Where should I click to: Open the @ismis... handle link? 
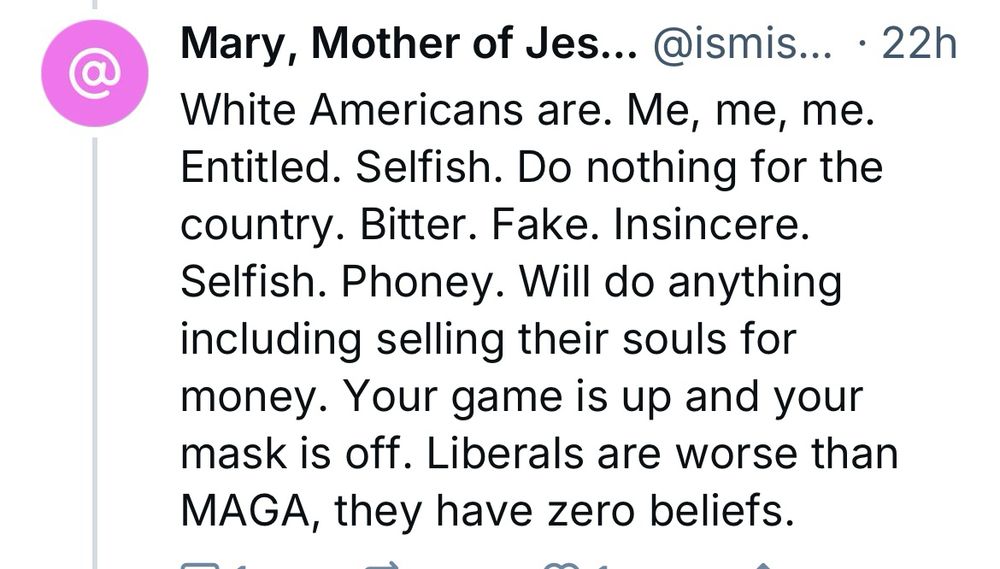tap(742, 44)
